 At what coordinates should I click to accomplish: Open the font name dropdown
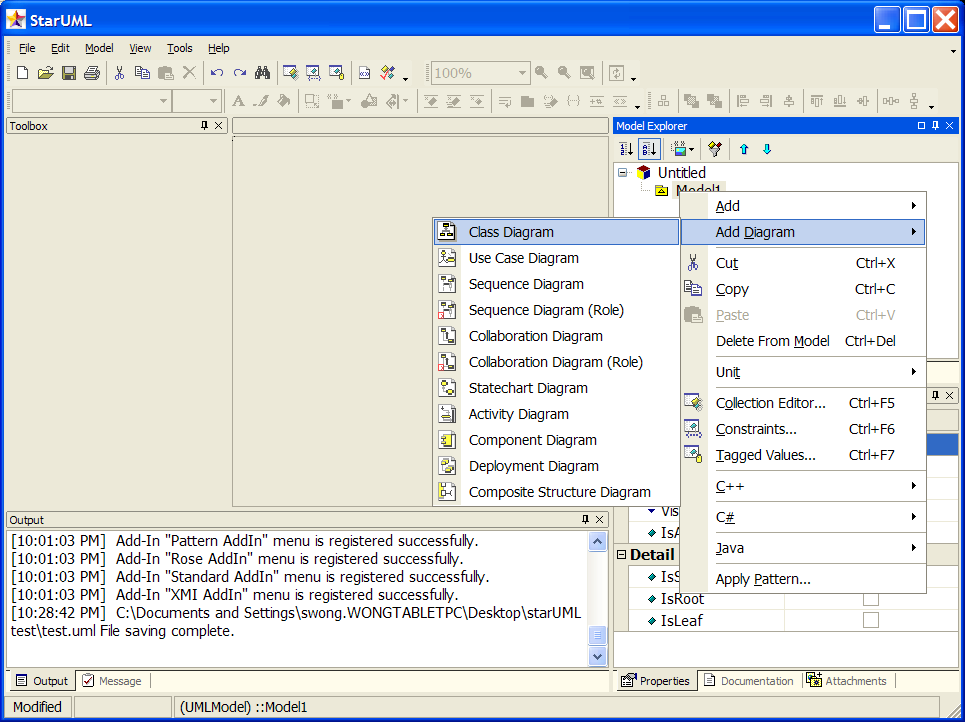point(163,101)
